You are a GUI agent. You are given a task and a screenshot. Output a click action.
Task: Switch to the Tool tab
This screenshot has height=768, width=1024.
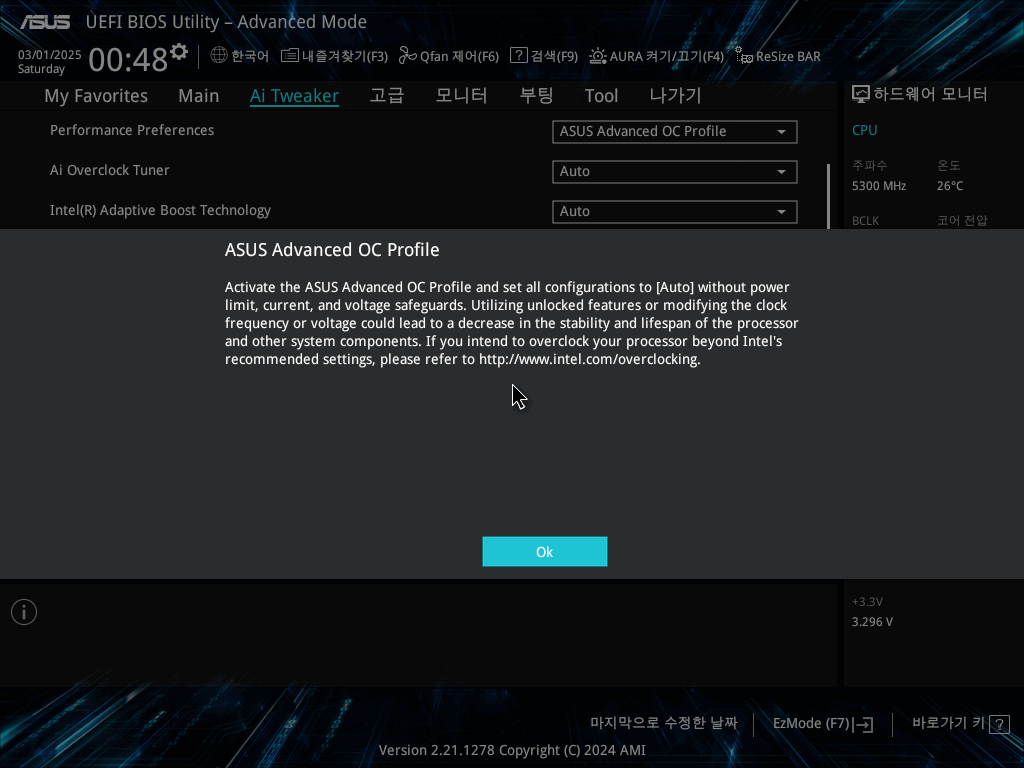coord(601,96)
